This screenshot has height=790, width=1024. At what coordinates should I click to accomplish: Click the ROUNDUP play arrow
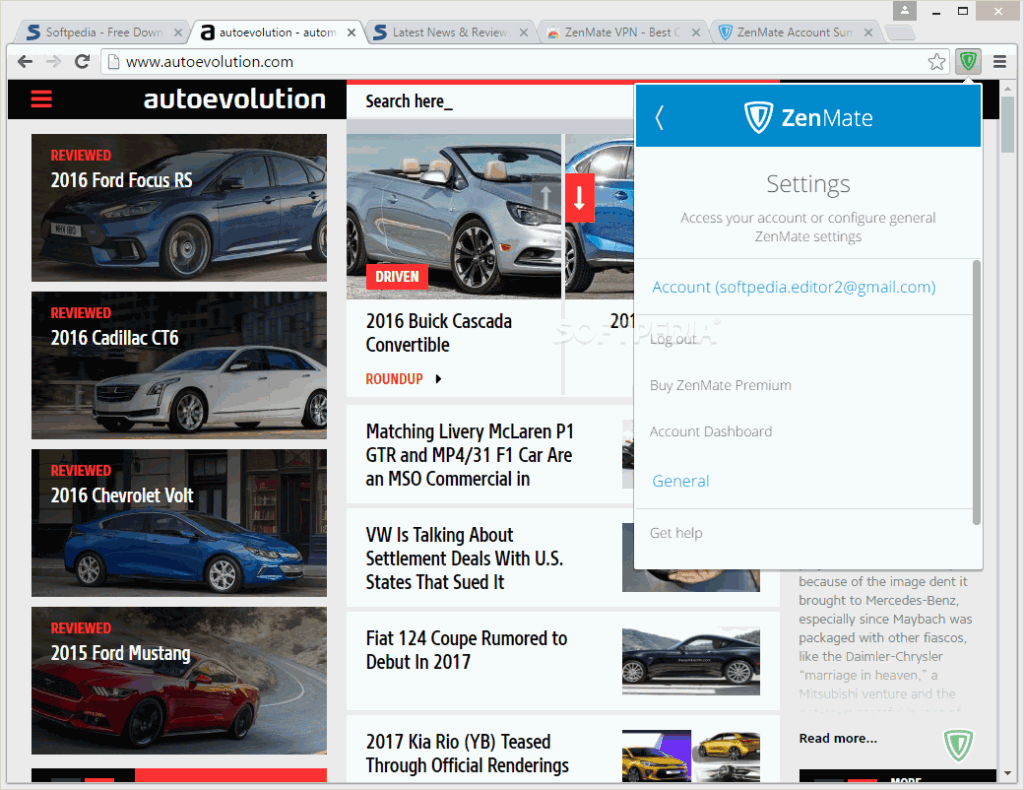[x=438, y=379]
